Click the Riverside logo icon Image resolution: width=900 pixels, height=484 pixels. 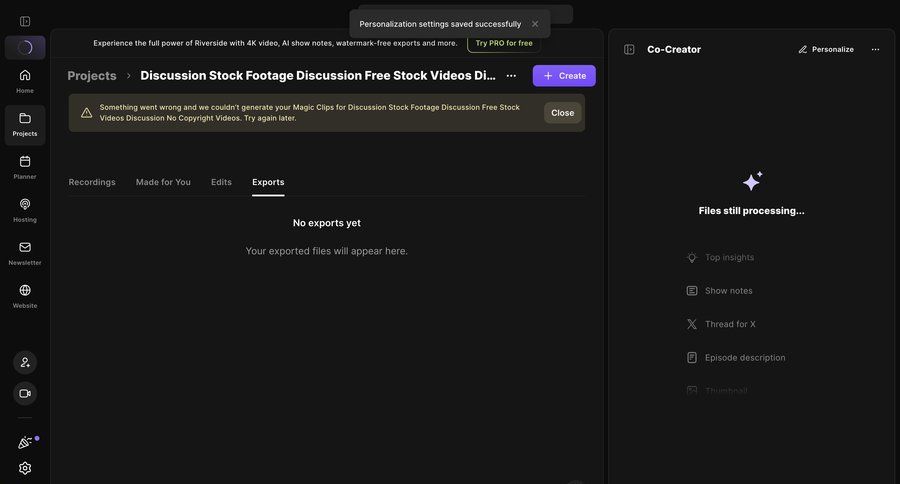coord(25,48)
